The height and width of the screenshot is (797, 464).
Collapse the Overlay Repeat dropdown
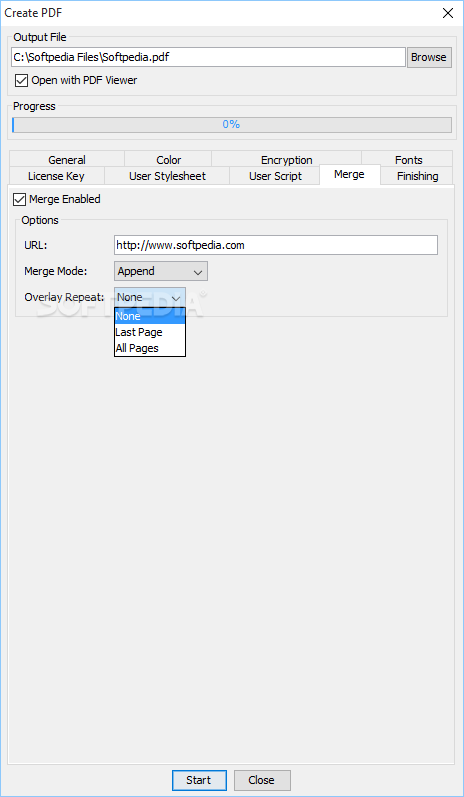150,297
